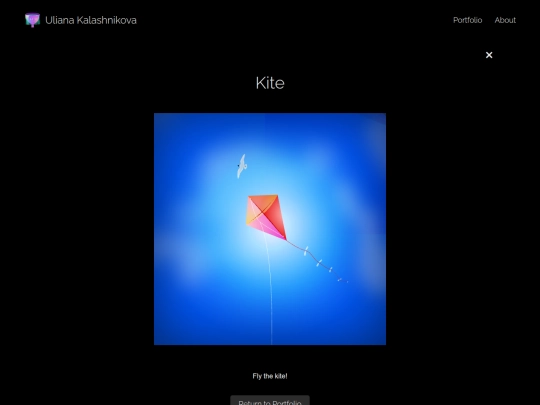This screenshot has height=405, width=540.
Task: Click the site logo icon beside Uliana Kalashnikova
Action: click(32, 20)
